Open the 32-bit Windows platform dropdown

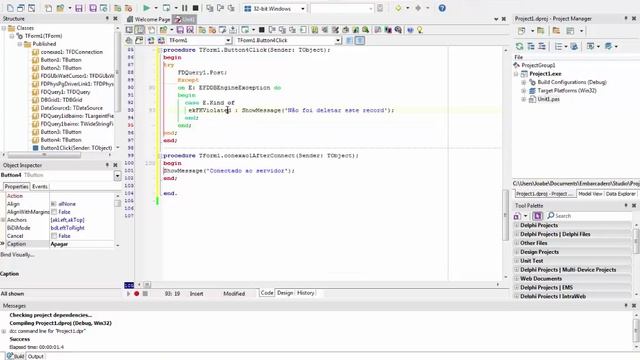point(302,9)
